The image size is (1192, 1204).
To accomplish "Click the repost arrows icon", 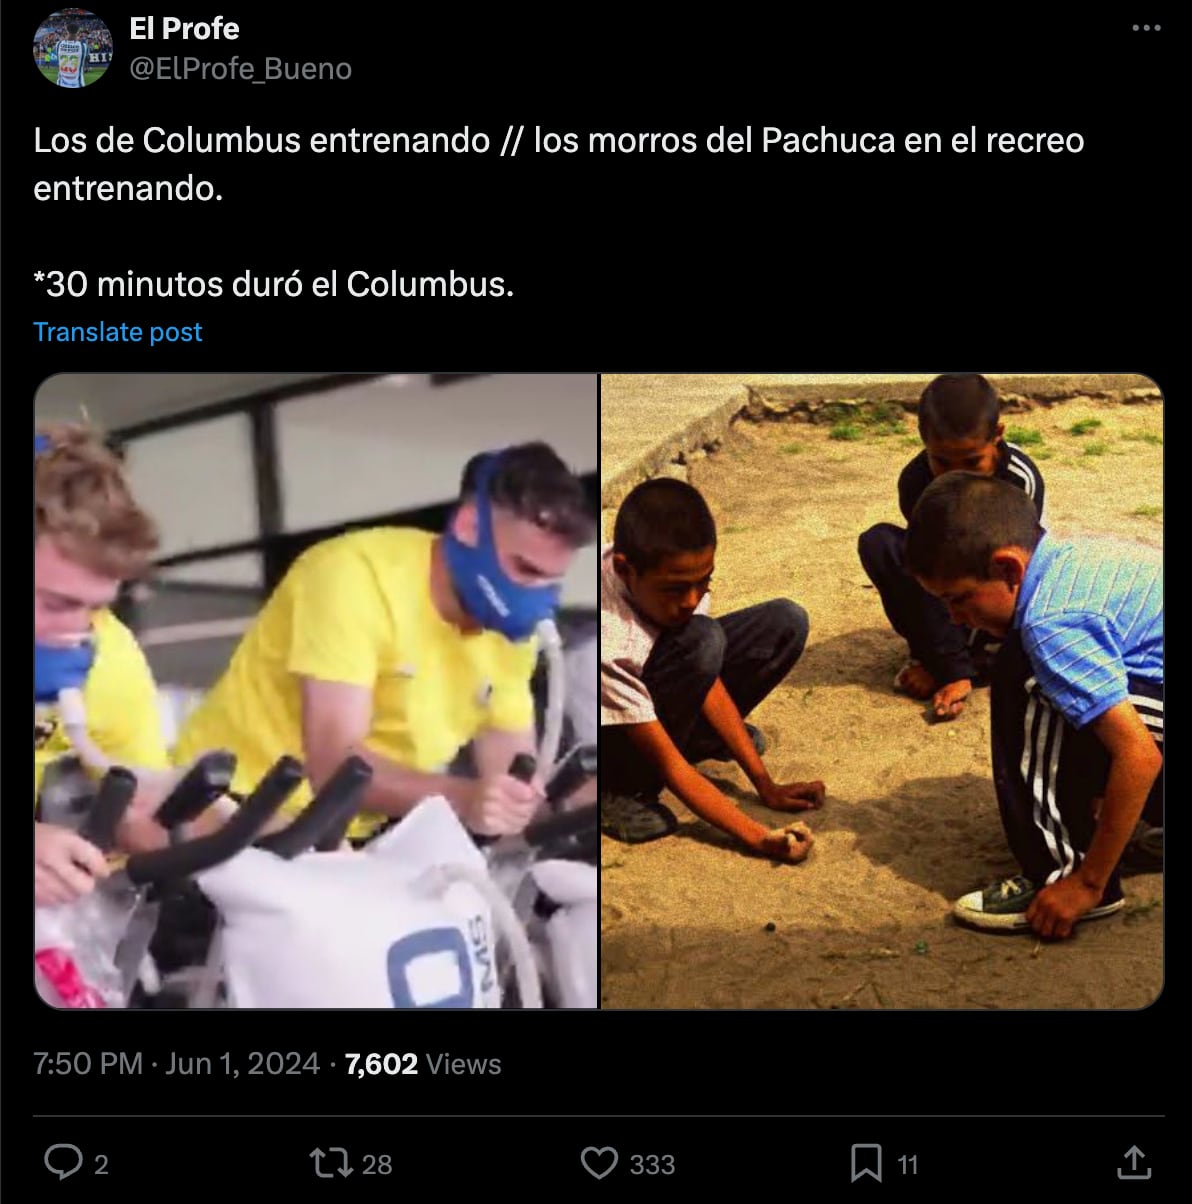I will [330, 1162].
